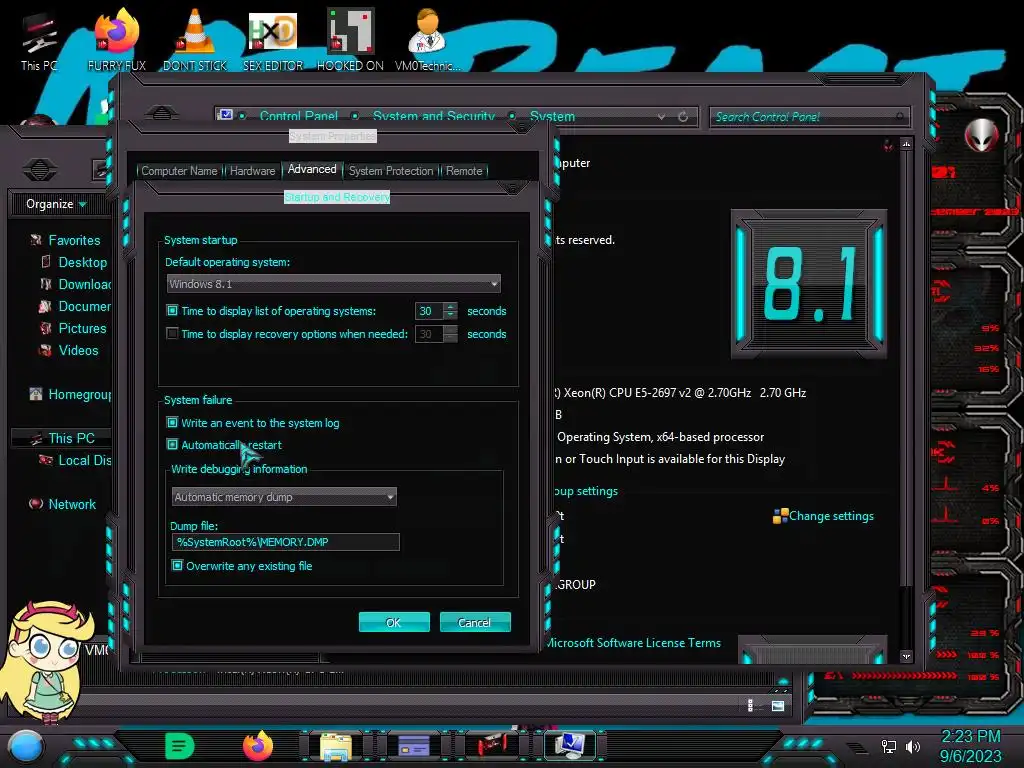
Task: Open the SEX EDITOR HxD desktop shortcut
Action: point(273,40)
